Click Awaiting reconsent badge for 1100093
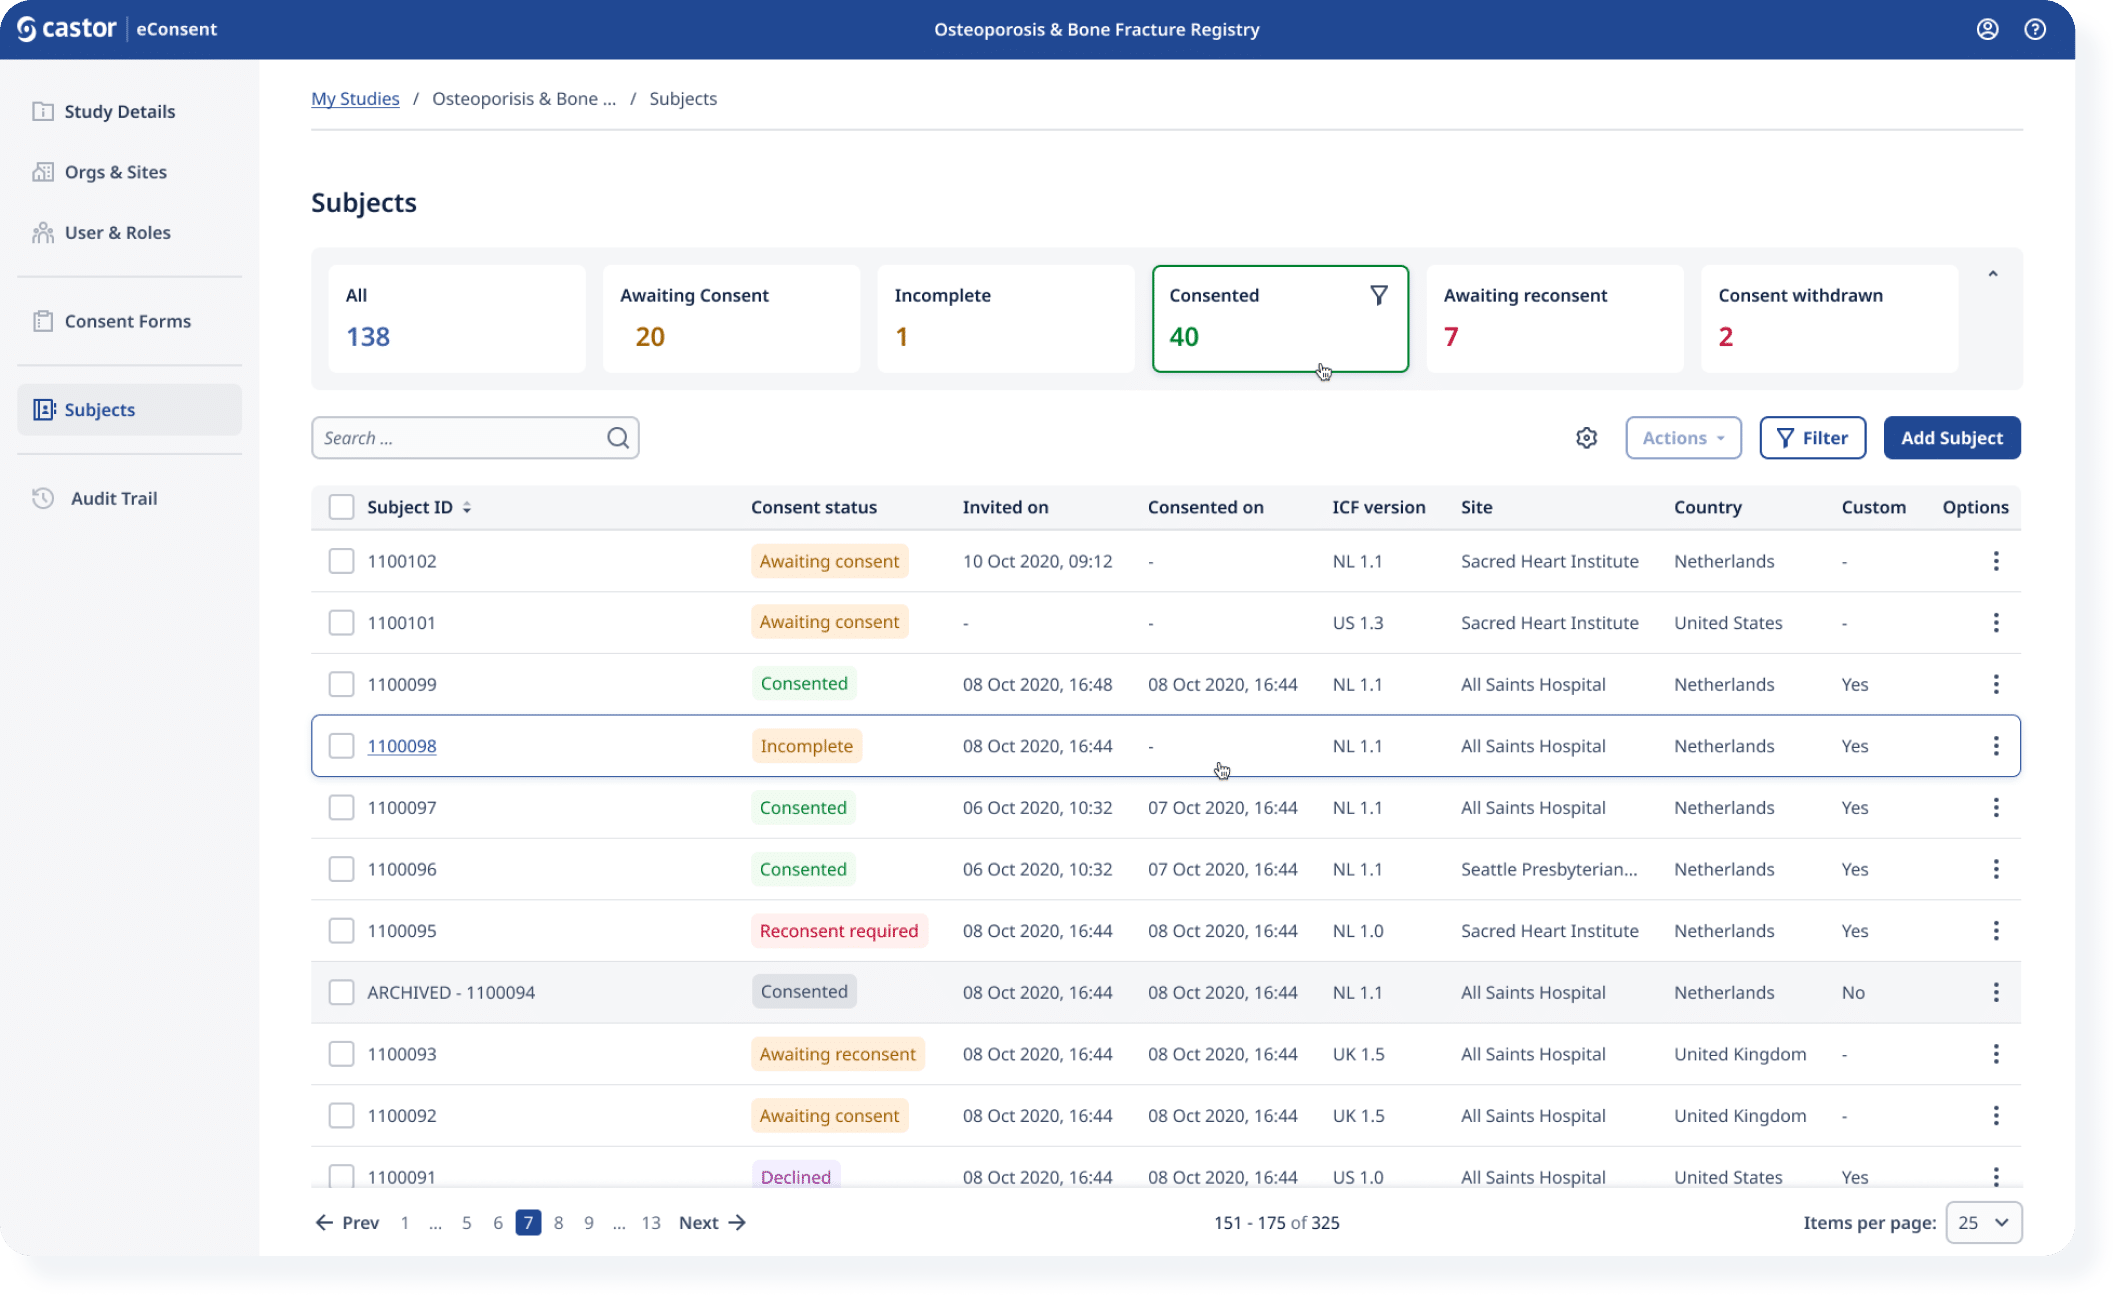 point(838,1054)
